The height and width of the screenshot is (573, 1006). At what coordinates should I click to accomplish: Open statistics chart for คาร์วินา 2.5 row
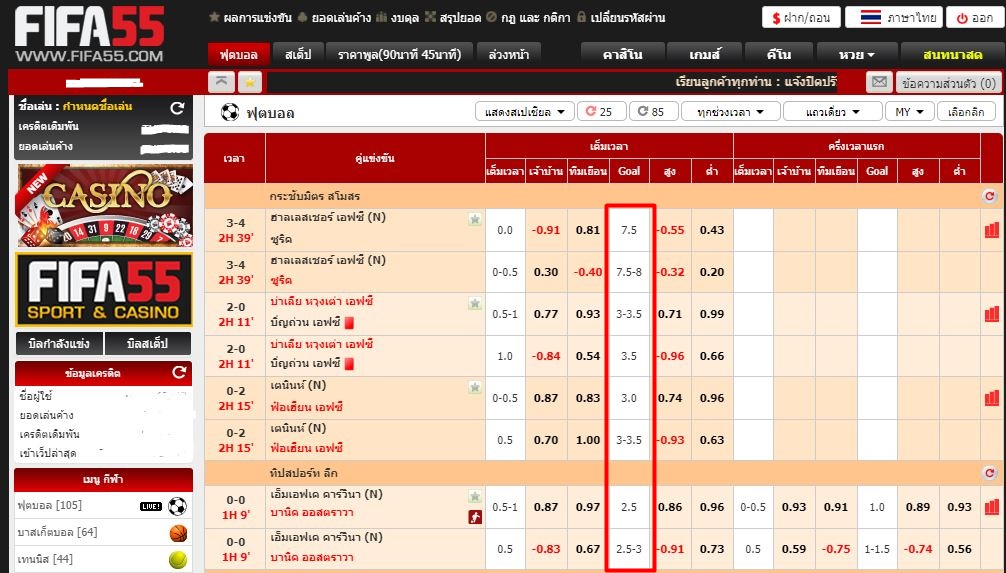tap(992, 507)
